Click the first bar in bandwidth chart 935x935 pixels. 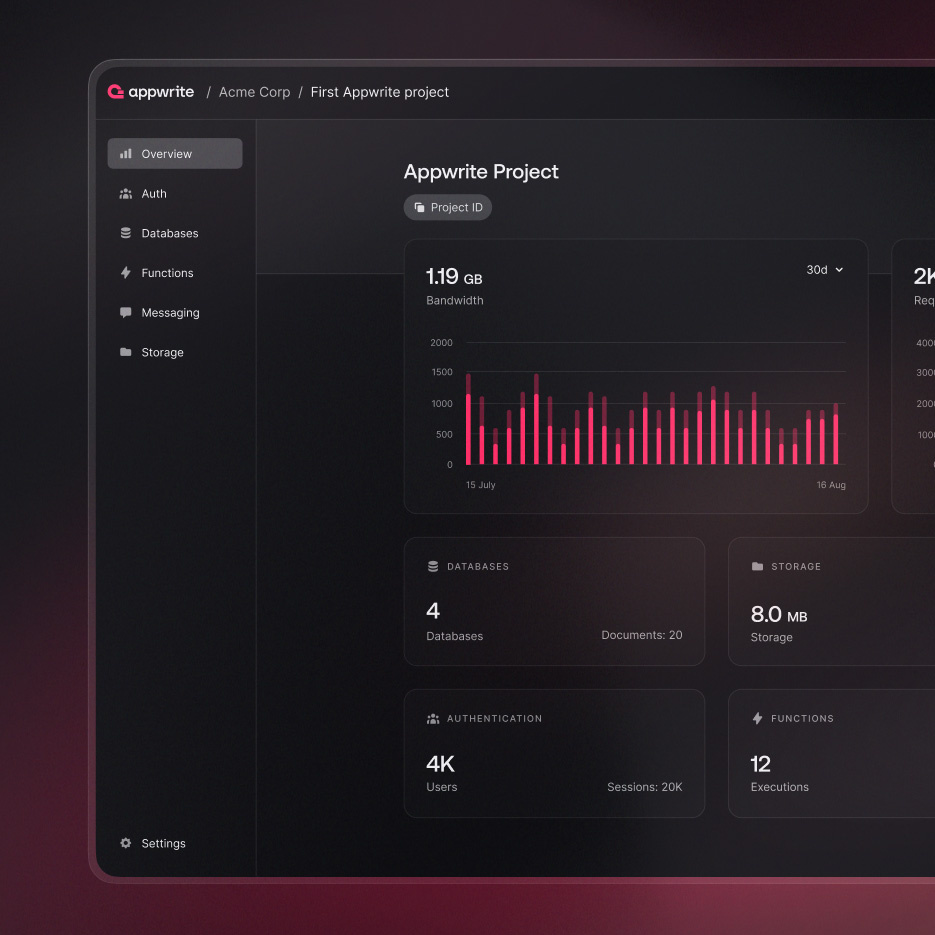[469, 419]
